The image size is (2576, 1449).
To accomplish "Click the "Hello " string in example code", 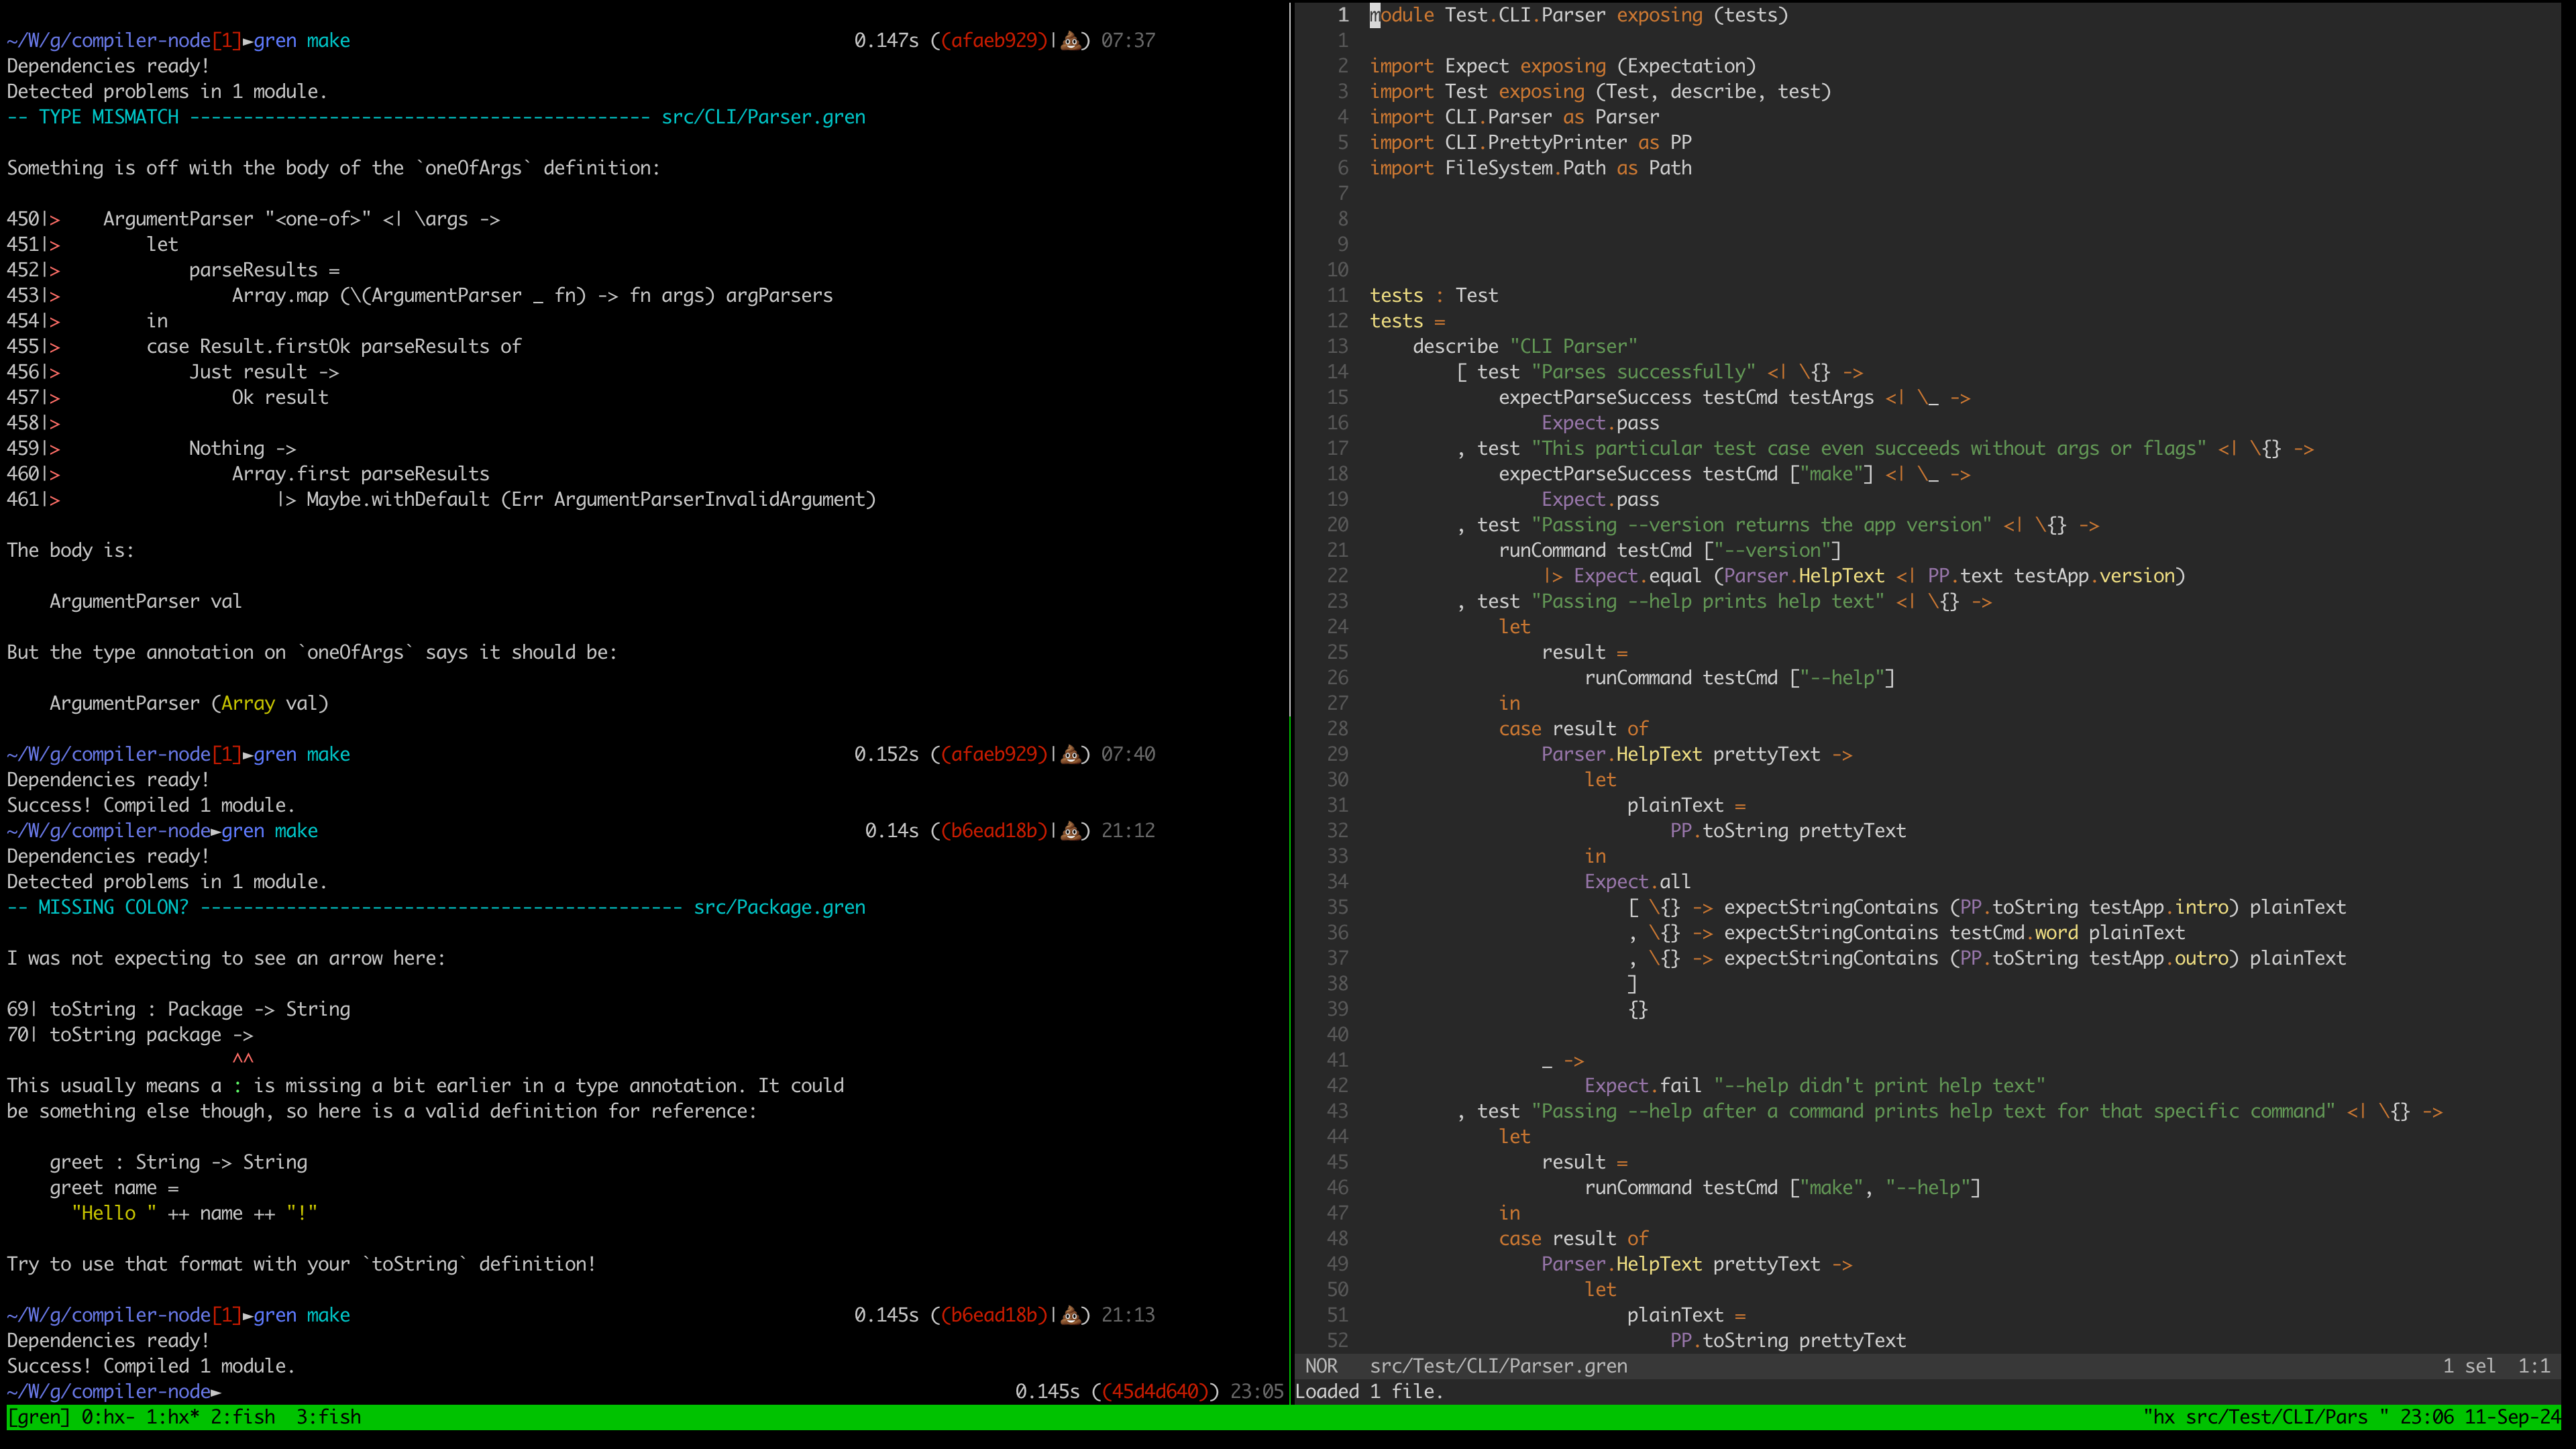I will point(114,1213).
